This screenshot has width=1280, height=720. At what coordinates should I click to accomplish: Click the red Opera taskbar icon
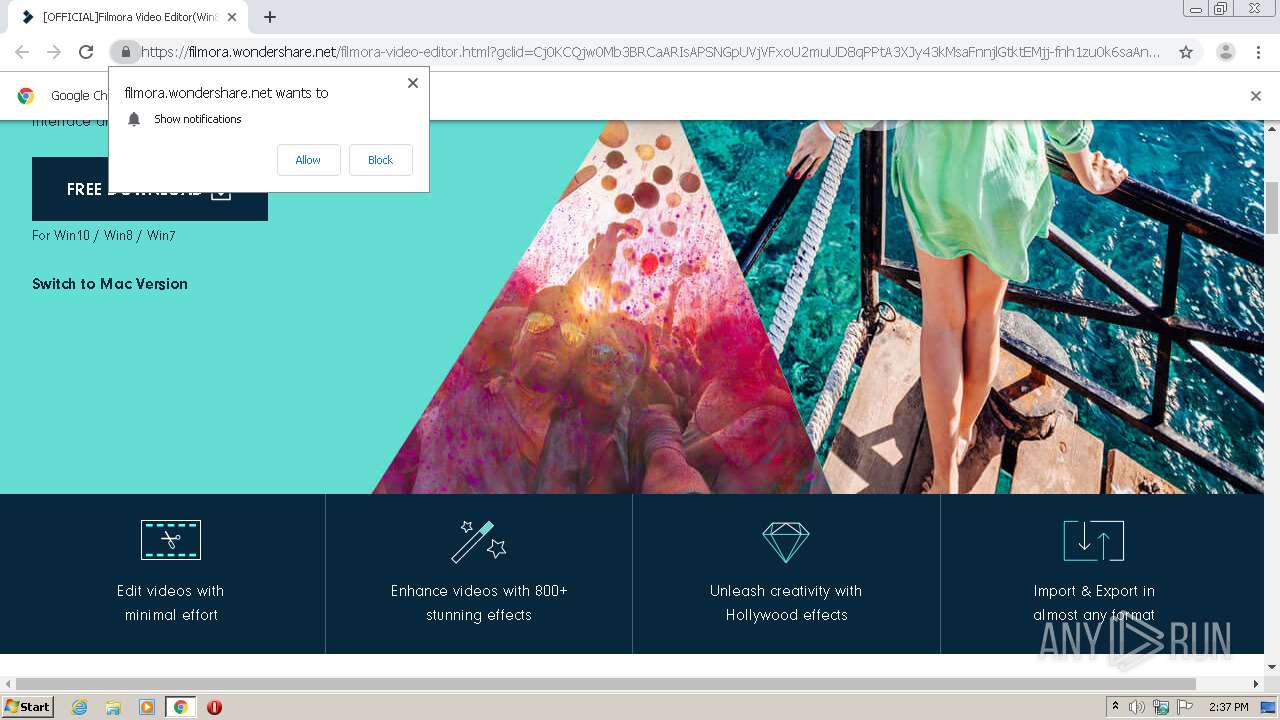(x=214, y=707)
